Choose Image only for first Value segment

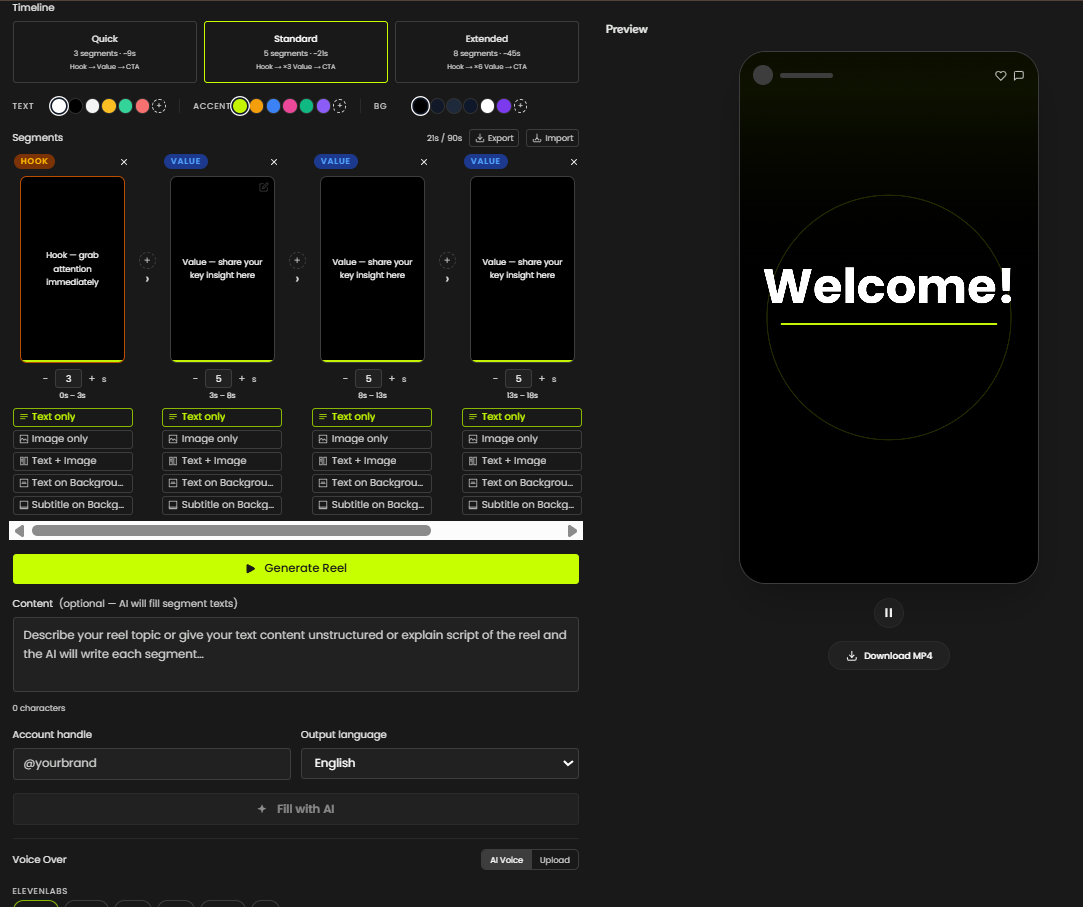click(222, 439)
